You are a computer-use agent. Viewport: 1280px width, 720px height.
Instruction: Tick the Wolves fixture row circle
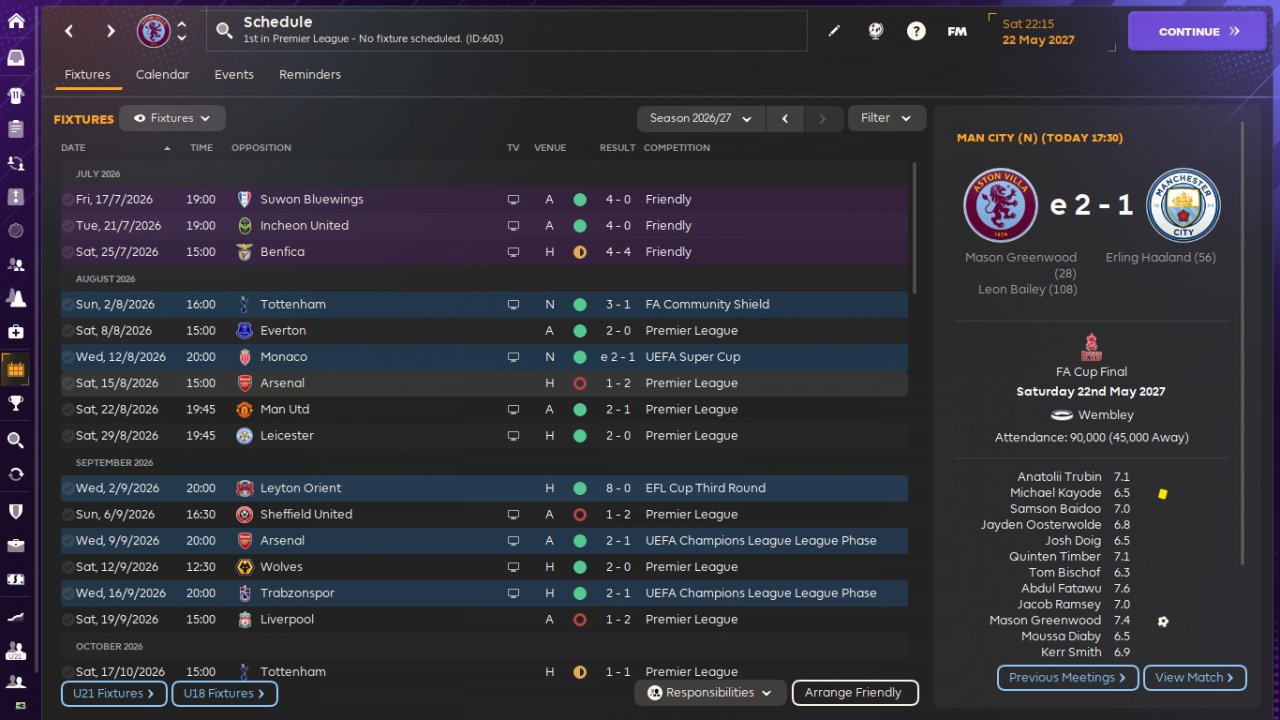coord(68,567)
